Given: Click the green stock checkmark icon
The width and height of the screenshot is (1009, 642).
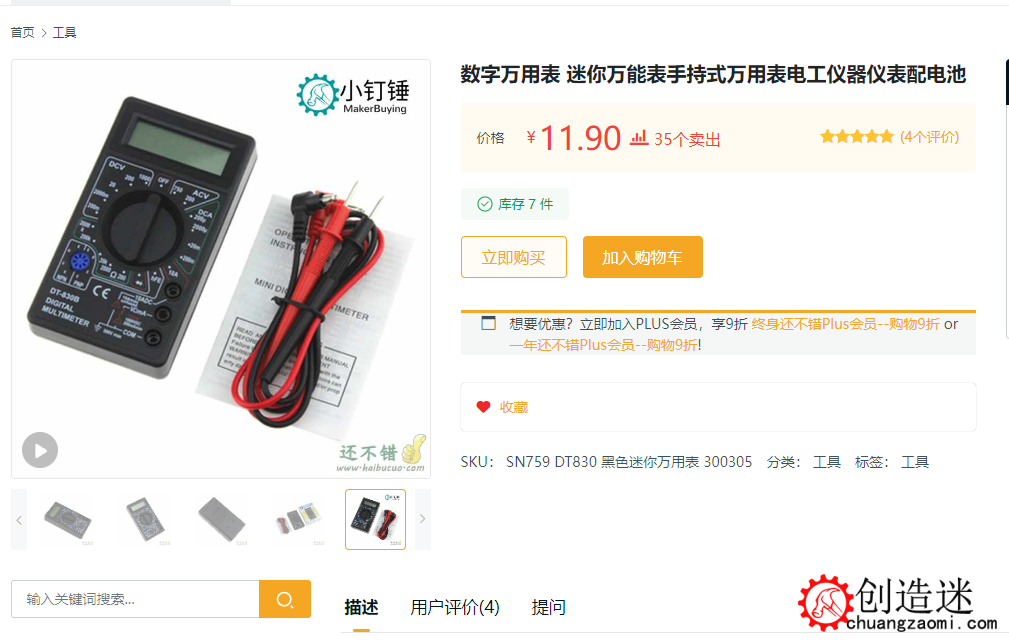Looking at the screenshot, I should 485,204.
